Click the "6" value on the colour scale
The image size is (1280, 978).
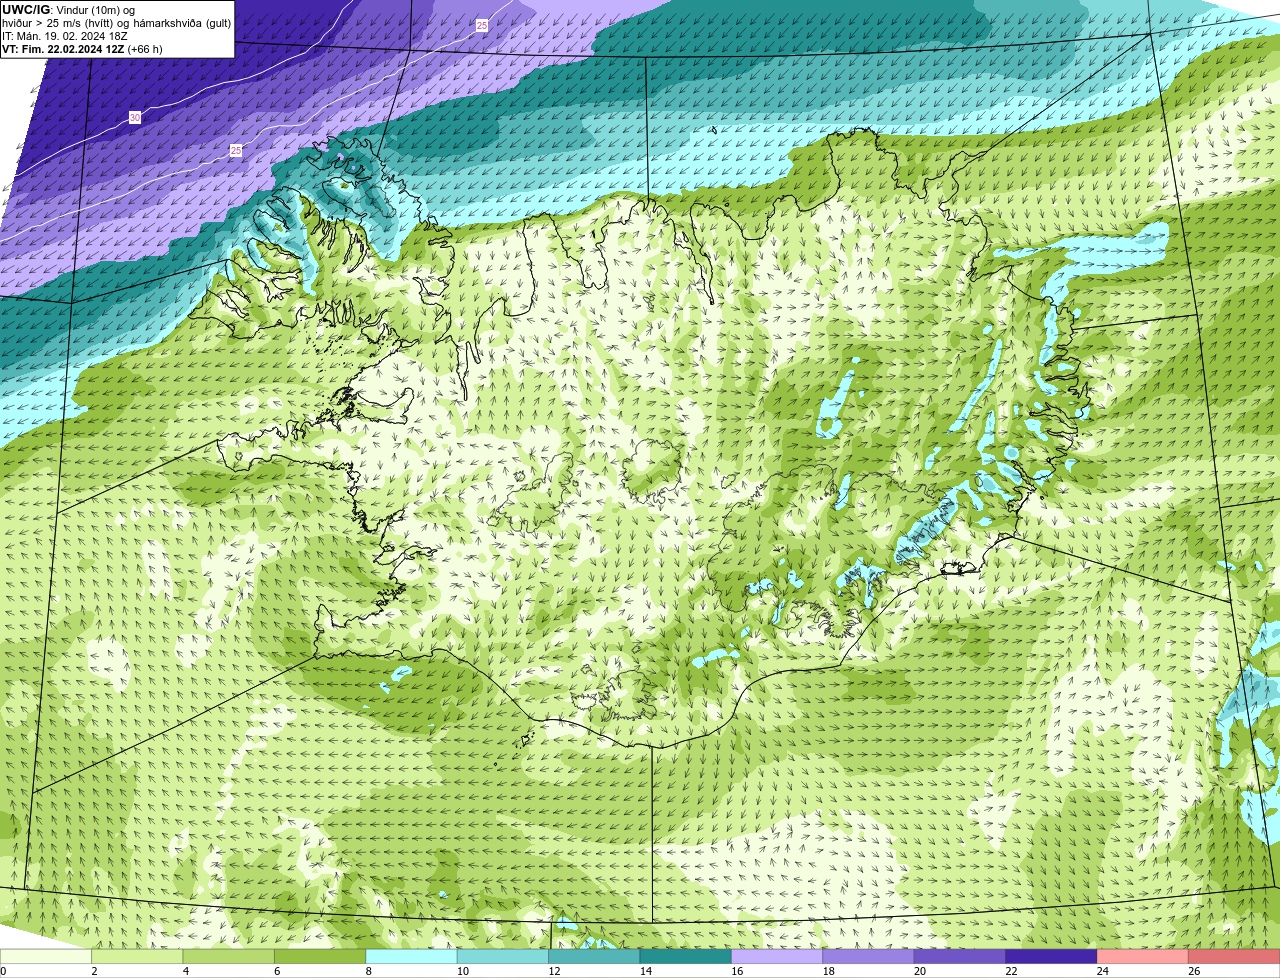(x=275, y=971)
